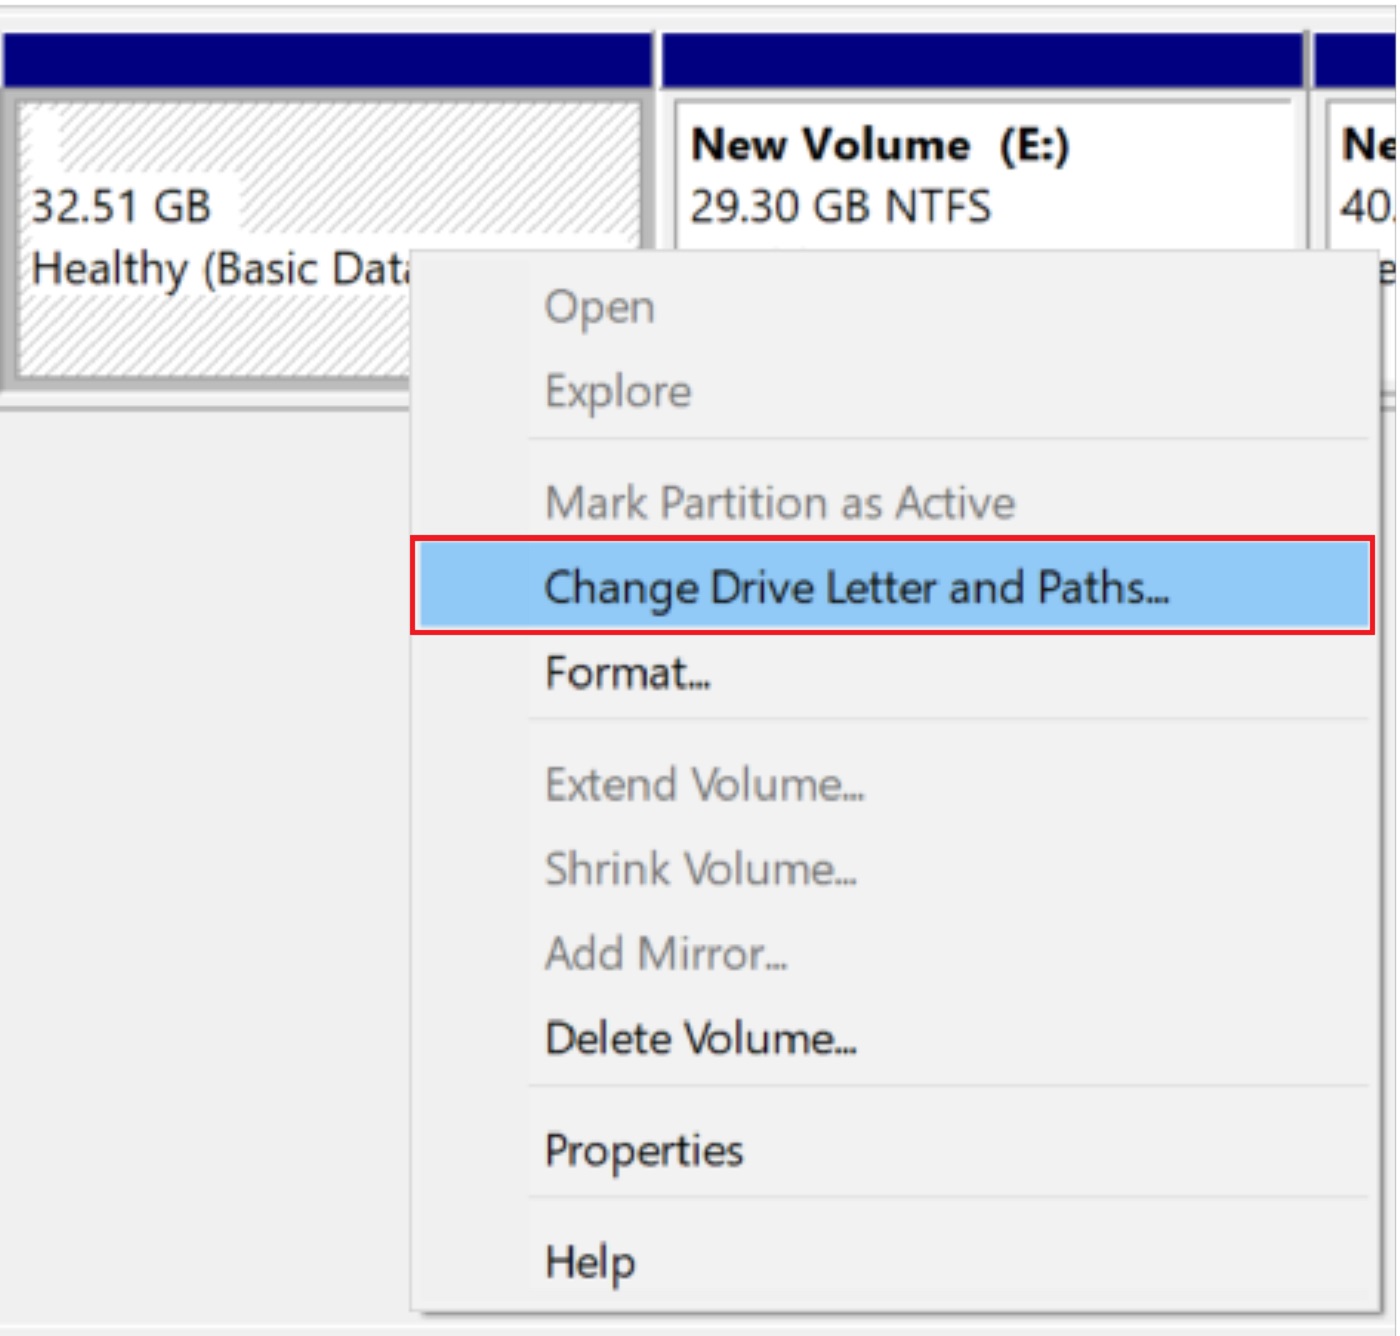The height and width of the screenshot is (1336, 1400).
Task: Select Explore in the context menu
Action: (617, 391)
